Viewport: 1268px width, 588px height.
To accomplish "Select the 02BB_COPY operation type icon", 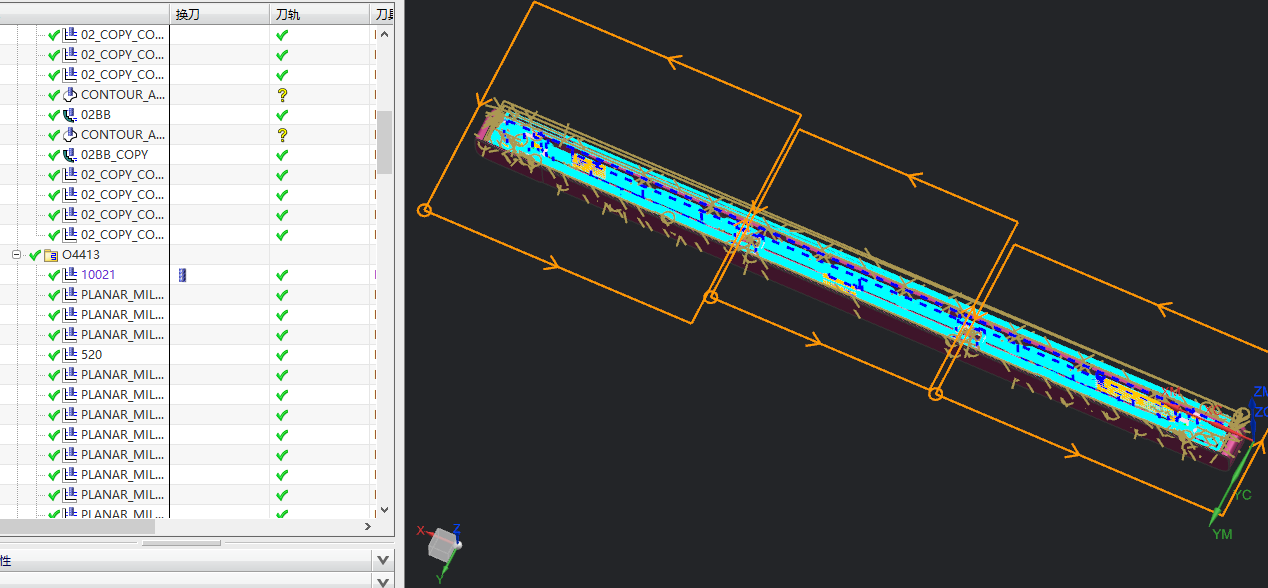I will coord(69,155).
